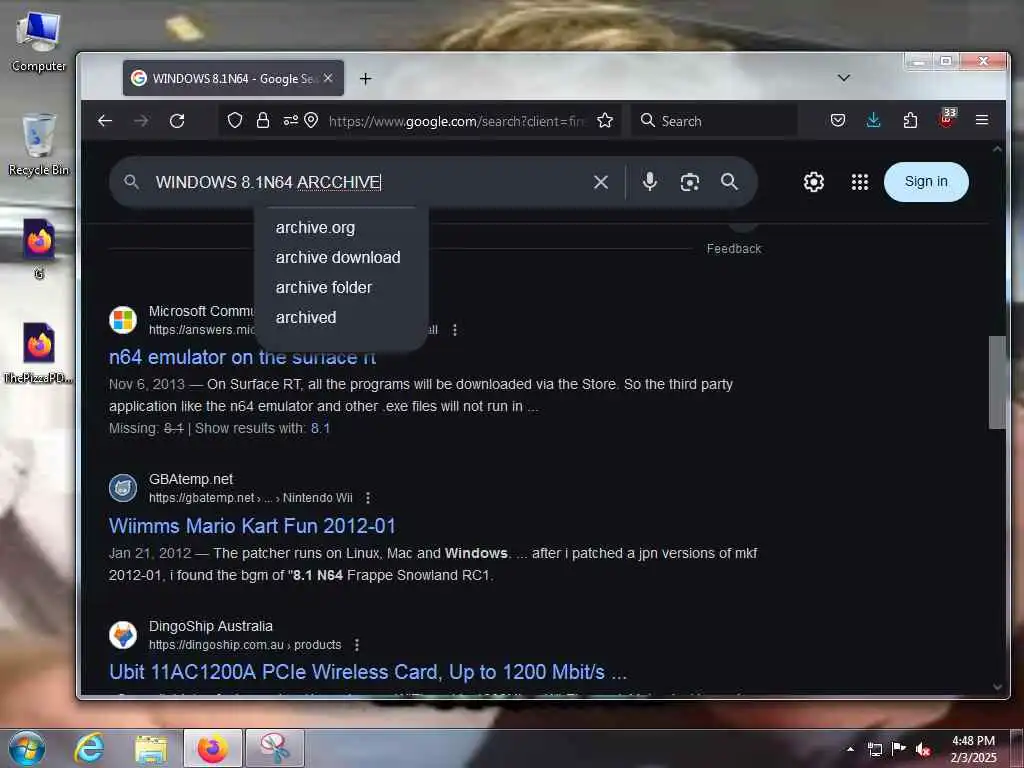Select the ThePizzaPD desktop icon
This screenshot has width=1024, height=768.
[x=39, y=353]
